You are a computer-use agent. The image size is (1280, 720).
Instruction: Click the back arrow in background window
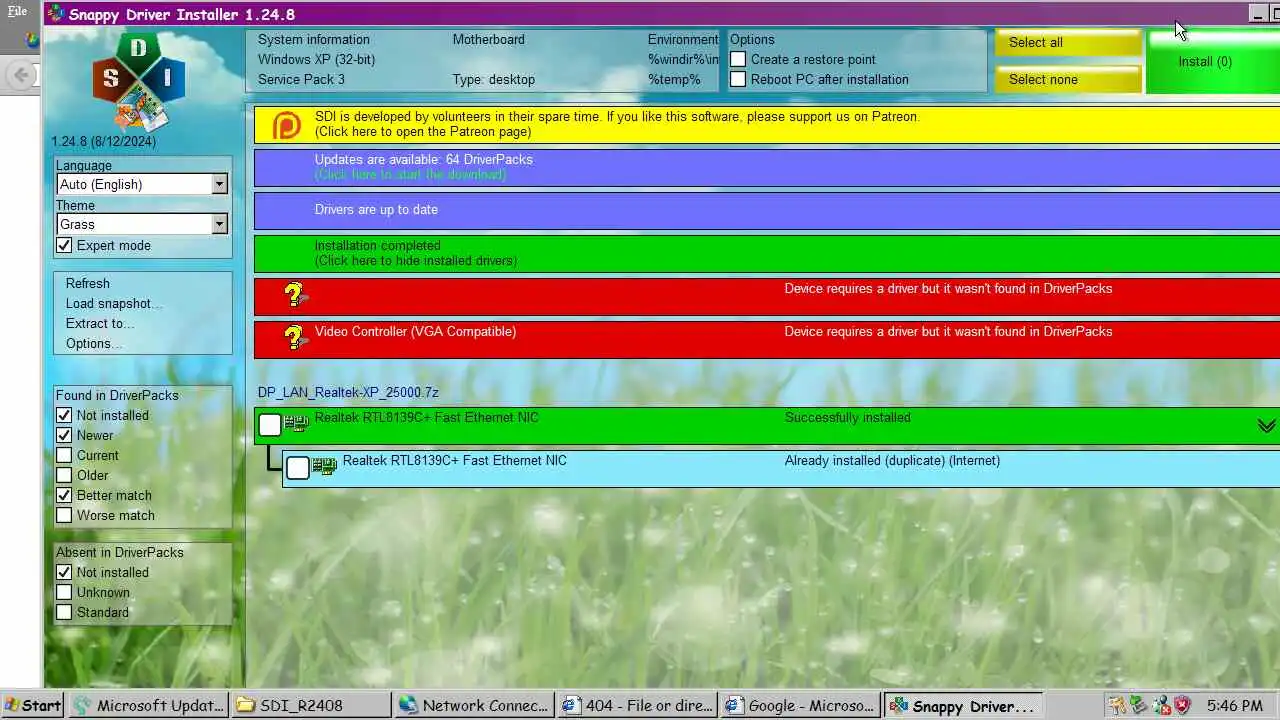[x=21, y=74]
